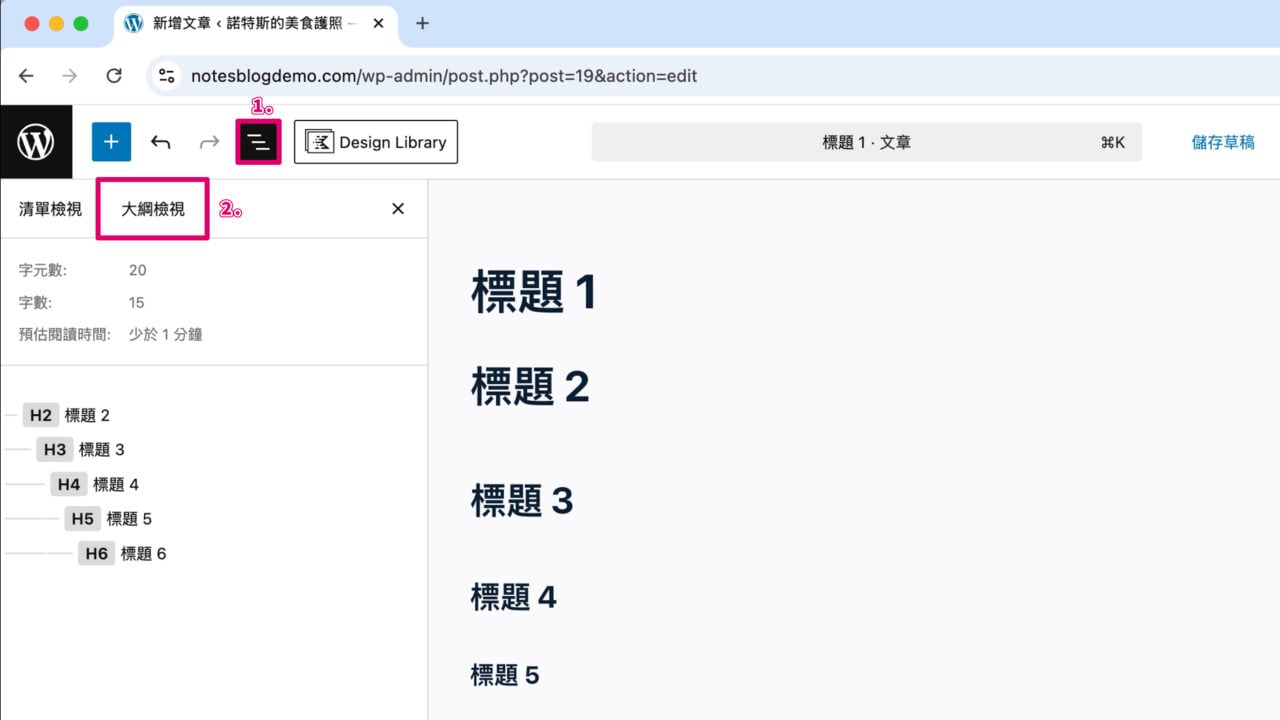Select the 標題 1 heading in the editor
The height and width of the screenshot is (720, 1280).
click(533, 291)
